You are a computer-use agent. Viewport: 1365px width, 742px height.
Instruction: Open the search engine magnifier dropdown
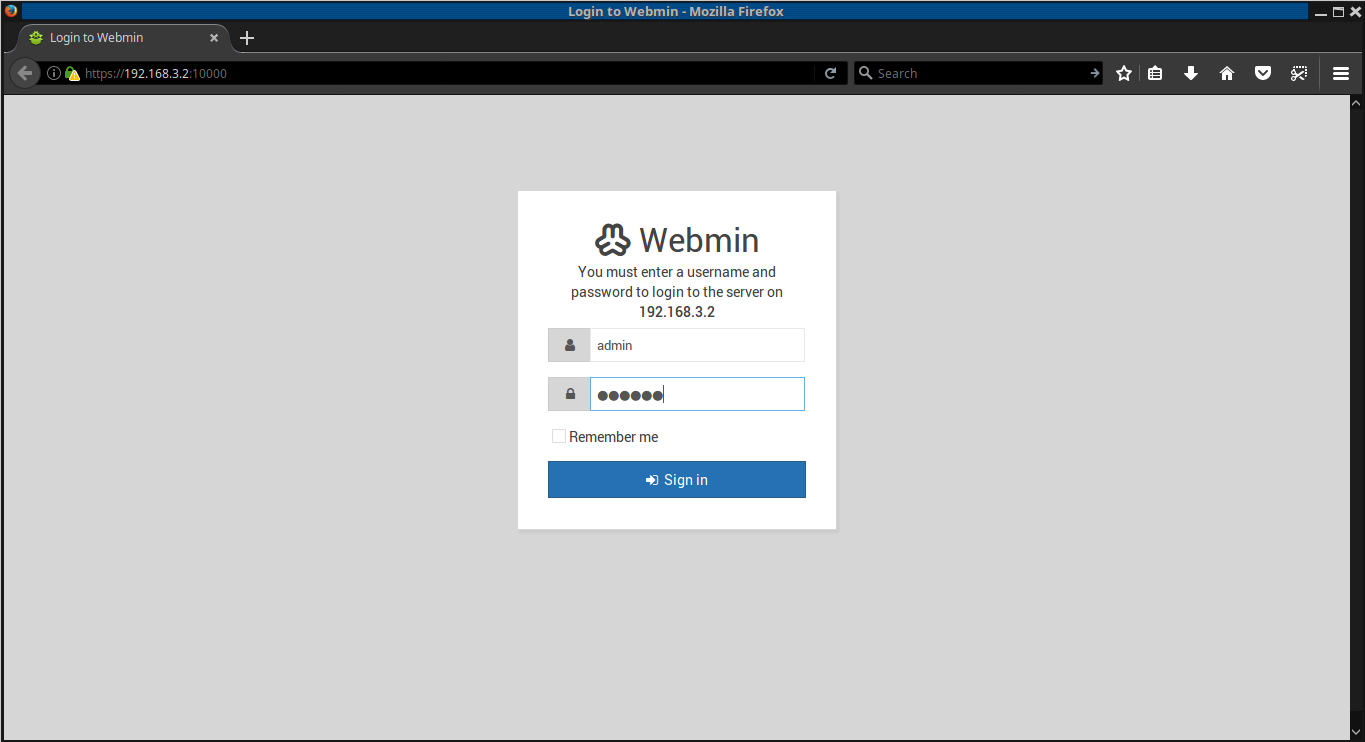coord(867,72)
